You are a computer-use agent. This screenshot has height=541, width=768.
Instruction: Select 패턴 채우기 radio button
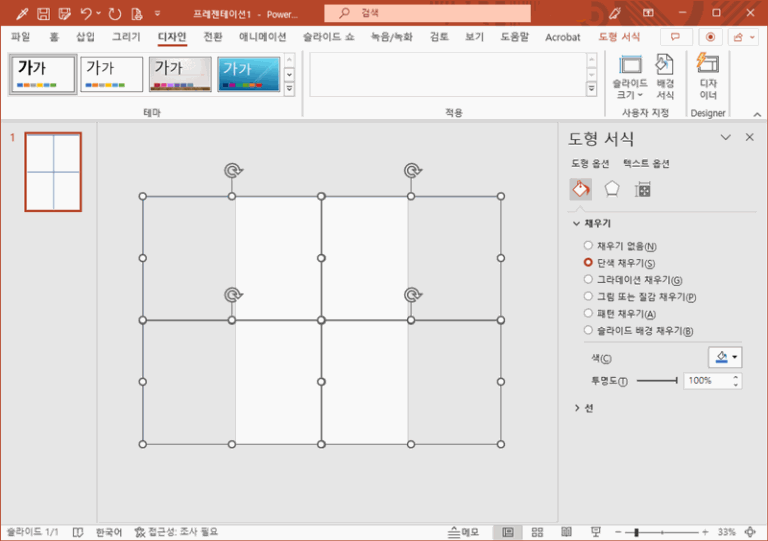pos(588,313)
